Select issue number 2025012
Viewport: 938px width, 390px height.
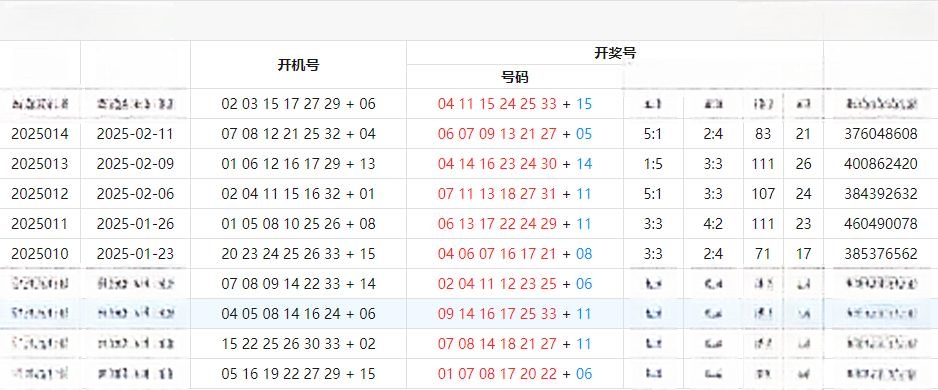tap(40, 194)
